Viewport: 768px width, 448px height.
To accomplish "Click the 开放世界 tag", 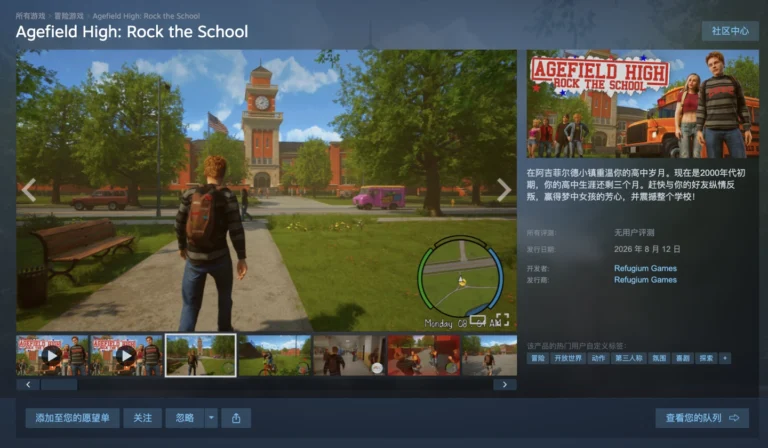I will coord(568,358).
